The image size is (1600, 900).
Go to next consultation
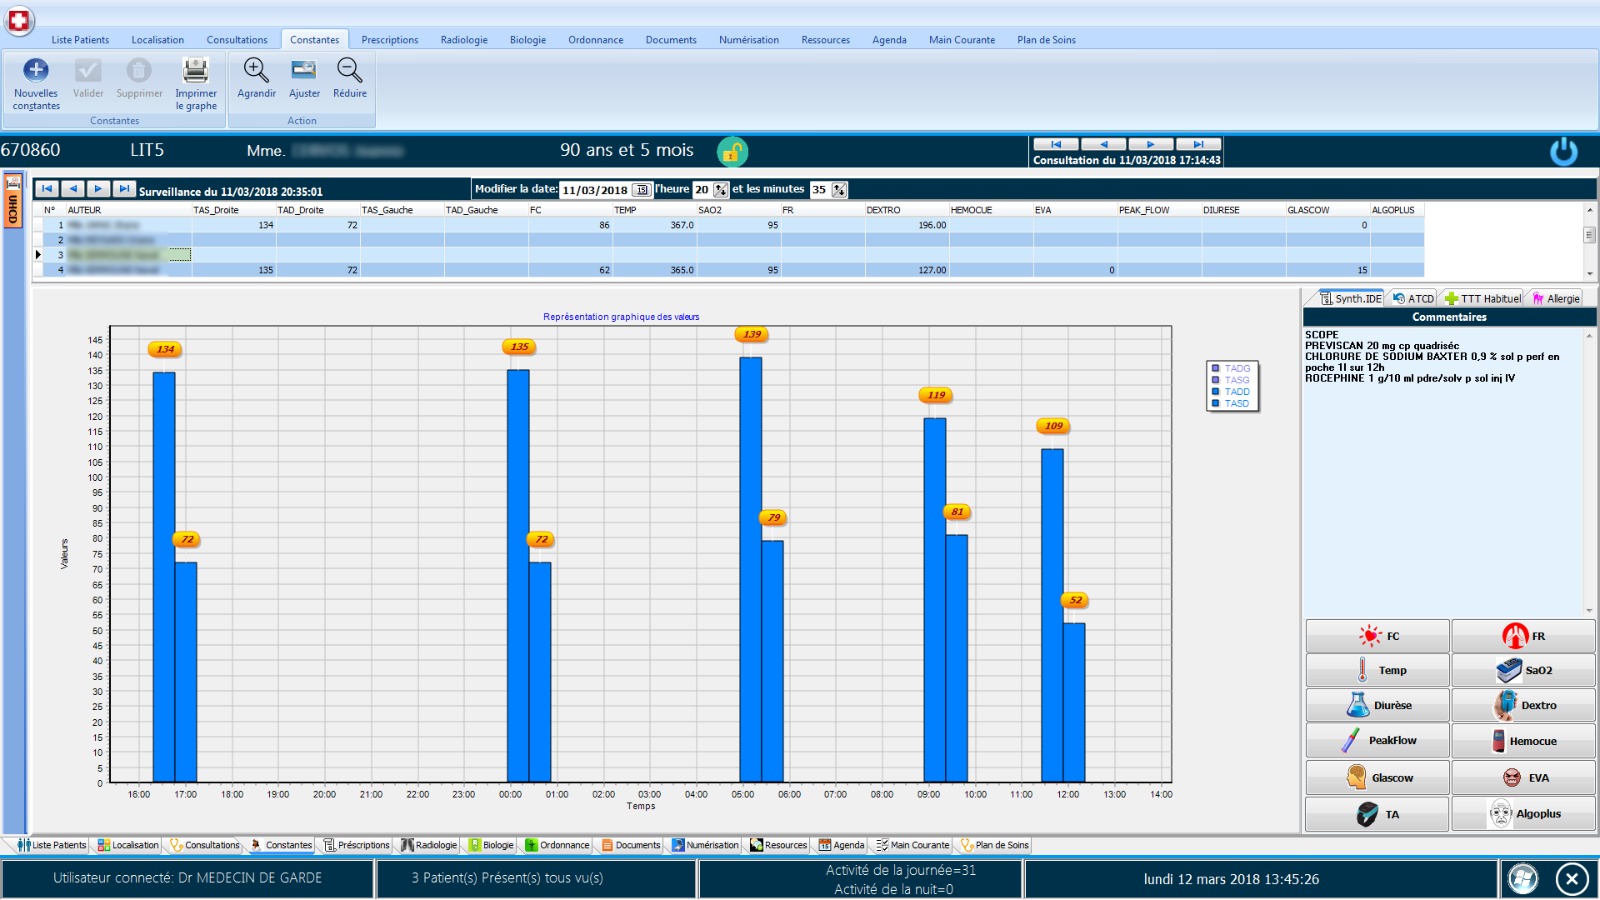tap(1151, 144)
